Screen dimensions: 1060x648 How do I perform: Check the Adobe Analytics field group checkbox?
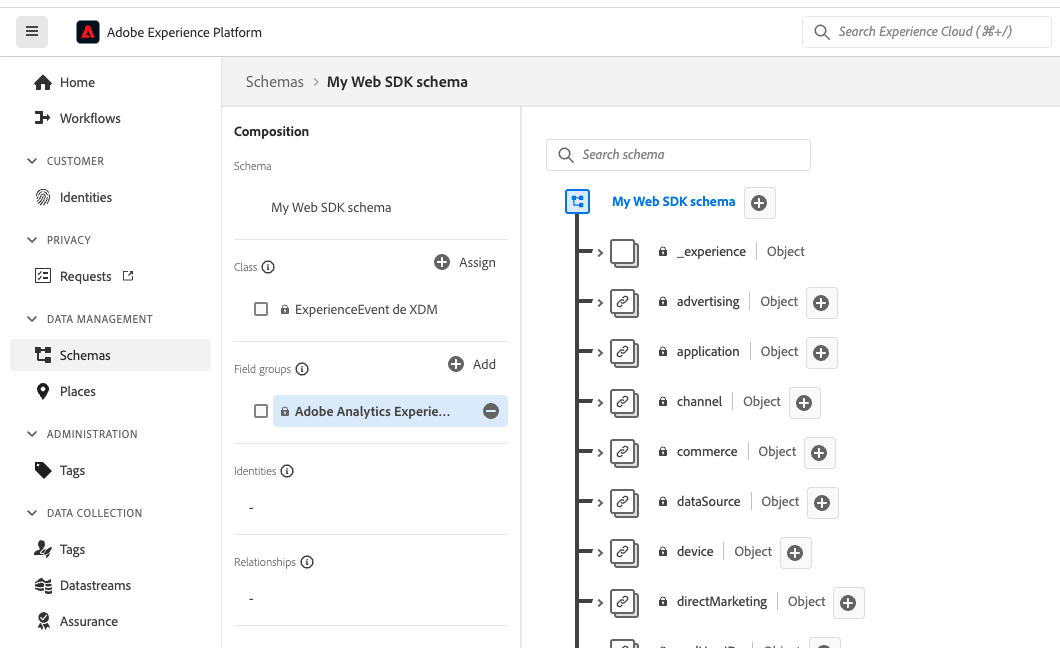coord(261,411)
